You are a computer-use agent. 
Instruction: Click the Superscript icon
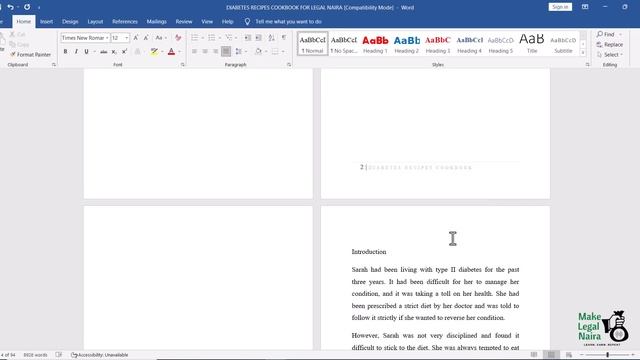point(124,51)
